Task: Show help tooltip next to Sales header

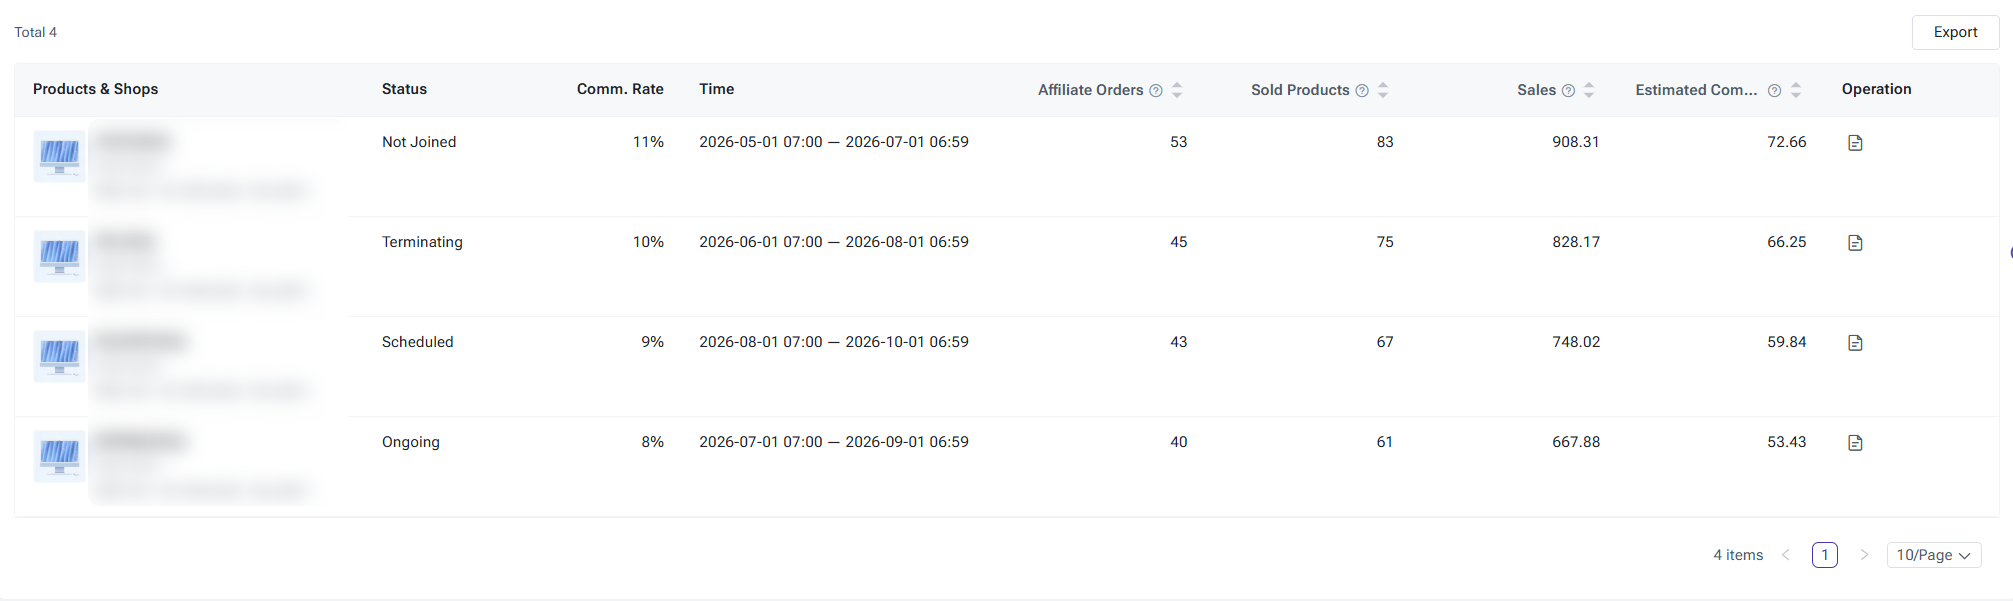Action: tap(1568, 91)
